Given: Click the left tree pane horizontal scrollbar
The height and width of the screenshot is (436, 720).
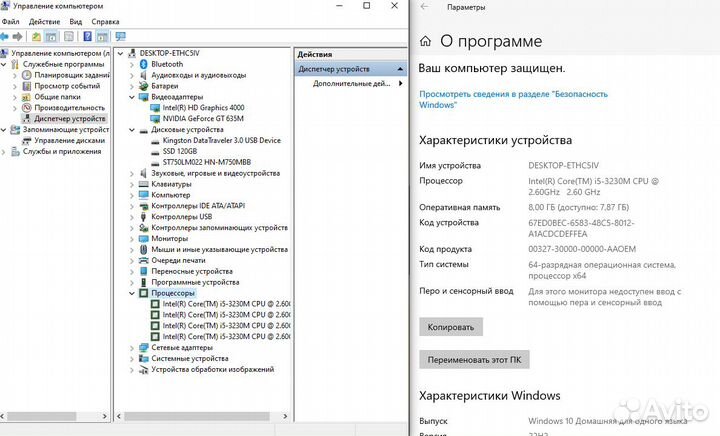Looking at the screenshot, I should pyautogui.click(x=41, y=416).
